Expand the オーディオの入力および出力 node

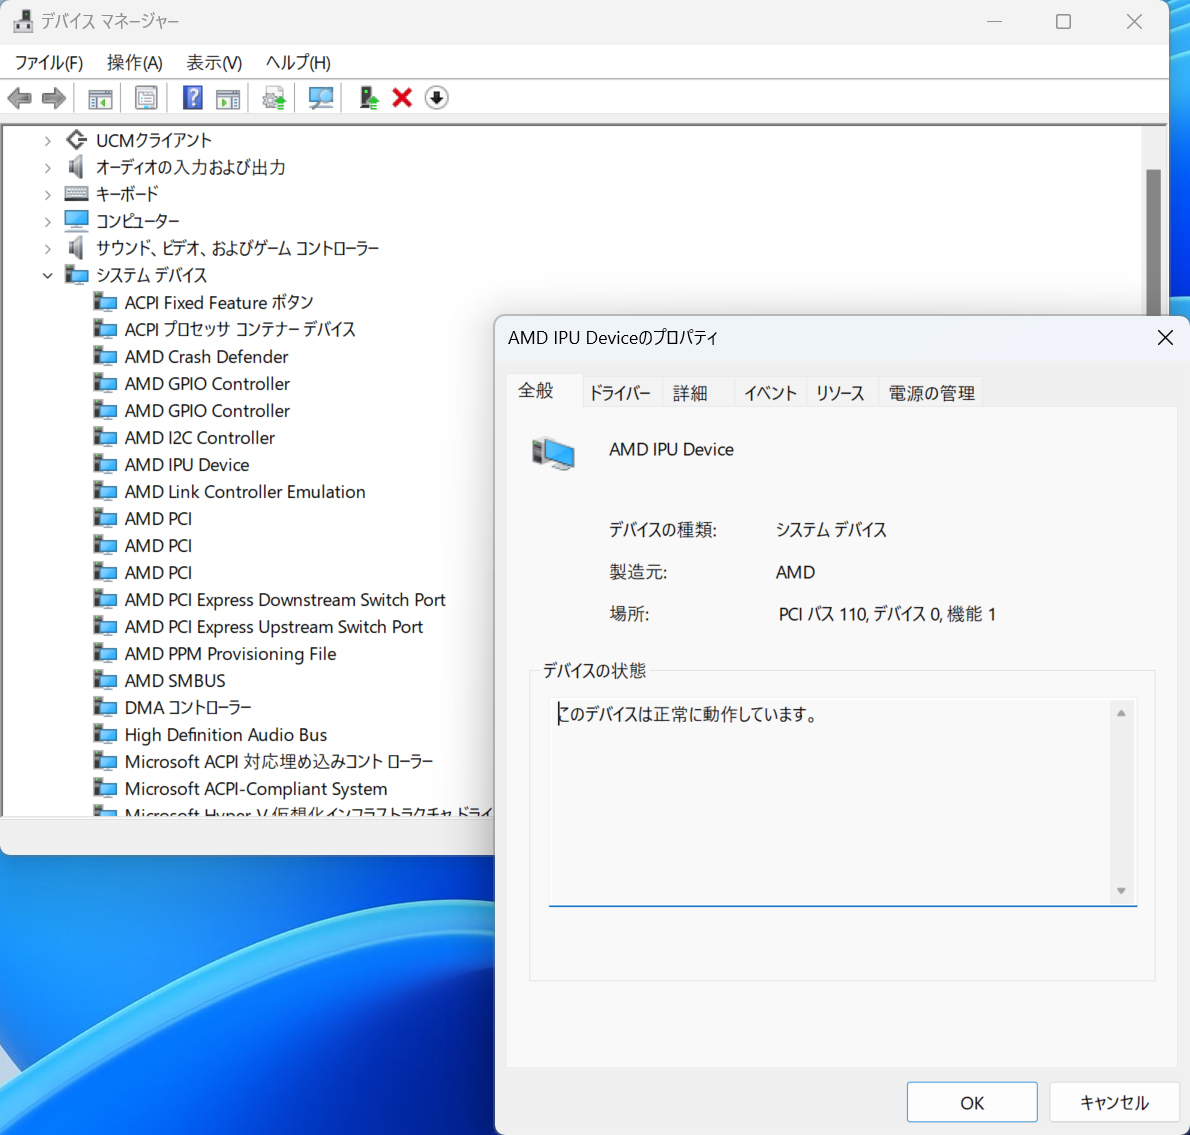coord(48,168)
